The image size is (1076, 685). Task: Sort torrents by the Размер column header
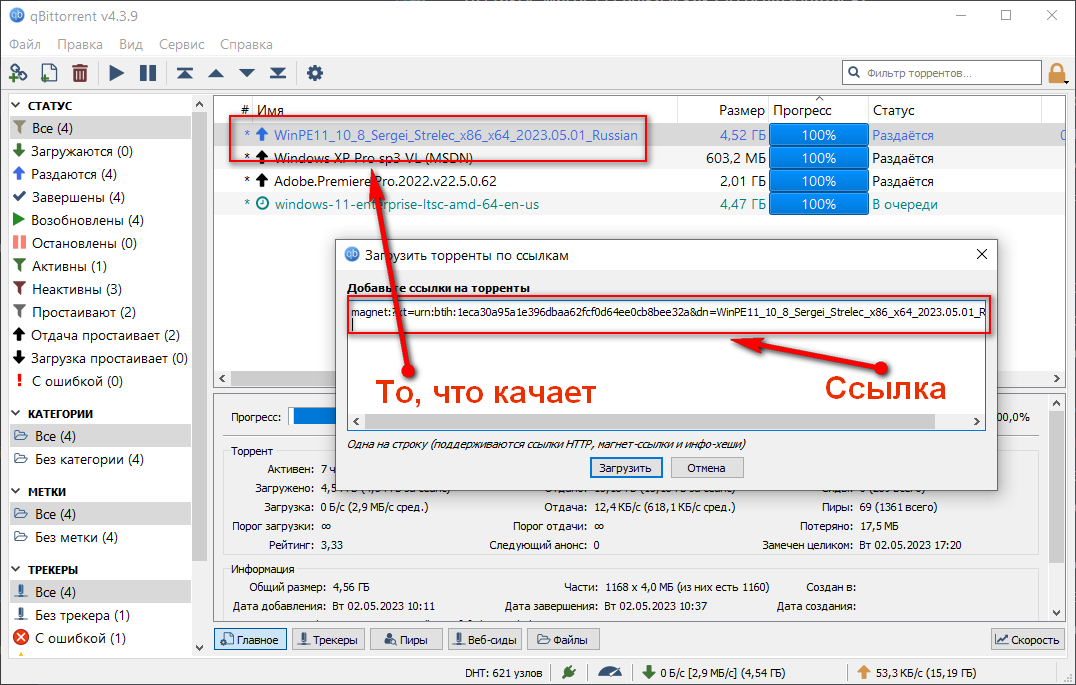pos(723,110)
